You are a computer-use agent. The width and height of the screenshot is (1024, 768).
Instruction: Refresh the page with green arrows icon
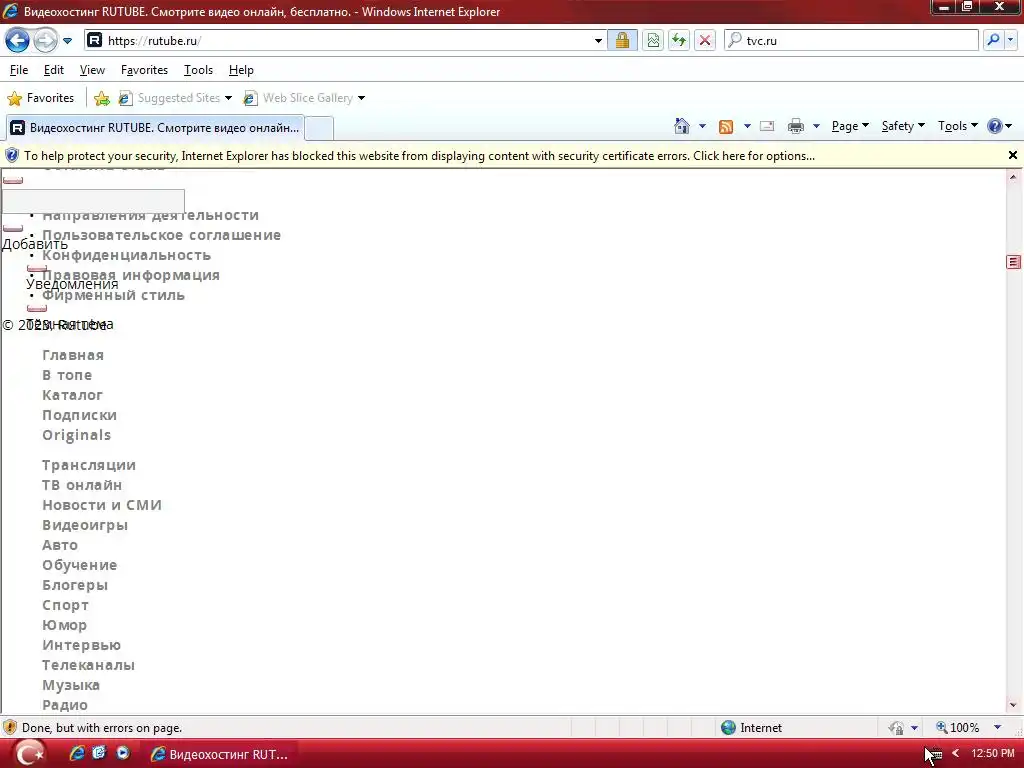(679, 40)
